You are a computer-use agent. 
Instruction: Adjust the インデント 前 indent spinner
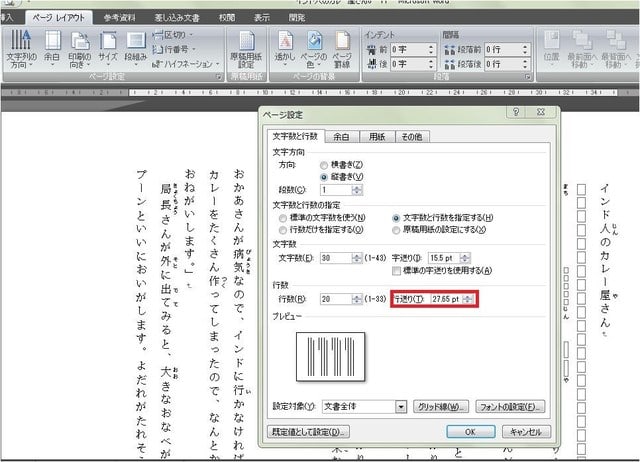[431, 50]
